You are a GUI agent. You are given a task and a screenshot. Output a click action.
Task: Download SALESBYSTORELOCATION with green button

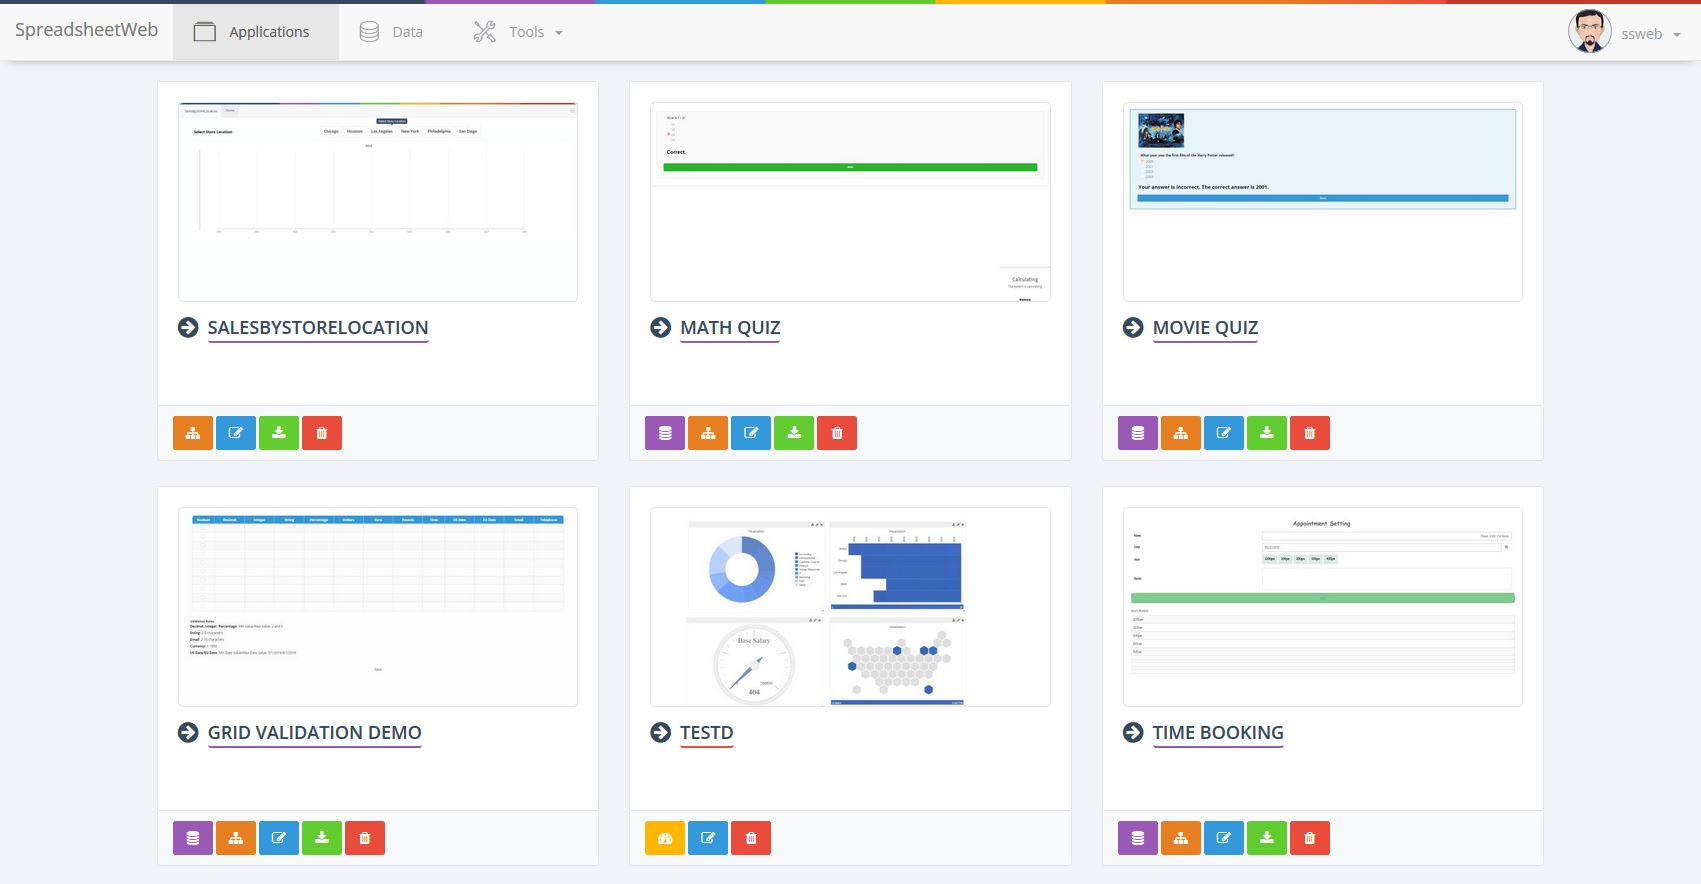coord(279,433)
